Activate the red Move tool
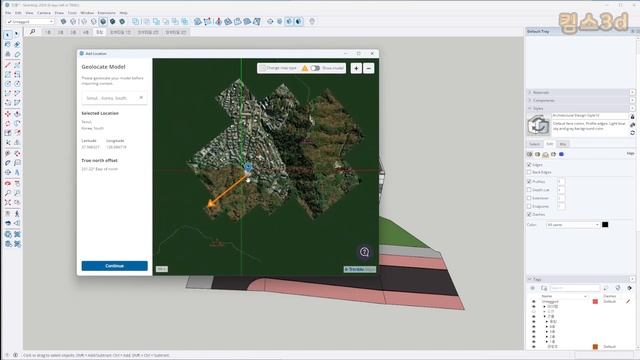The image size is (640, 360). pos(8,114)
